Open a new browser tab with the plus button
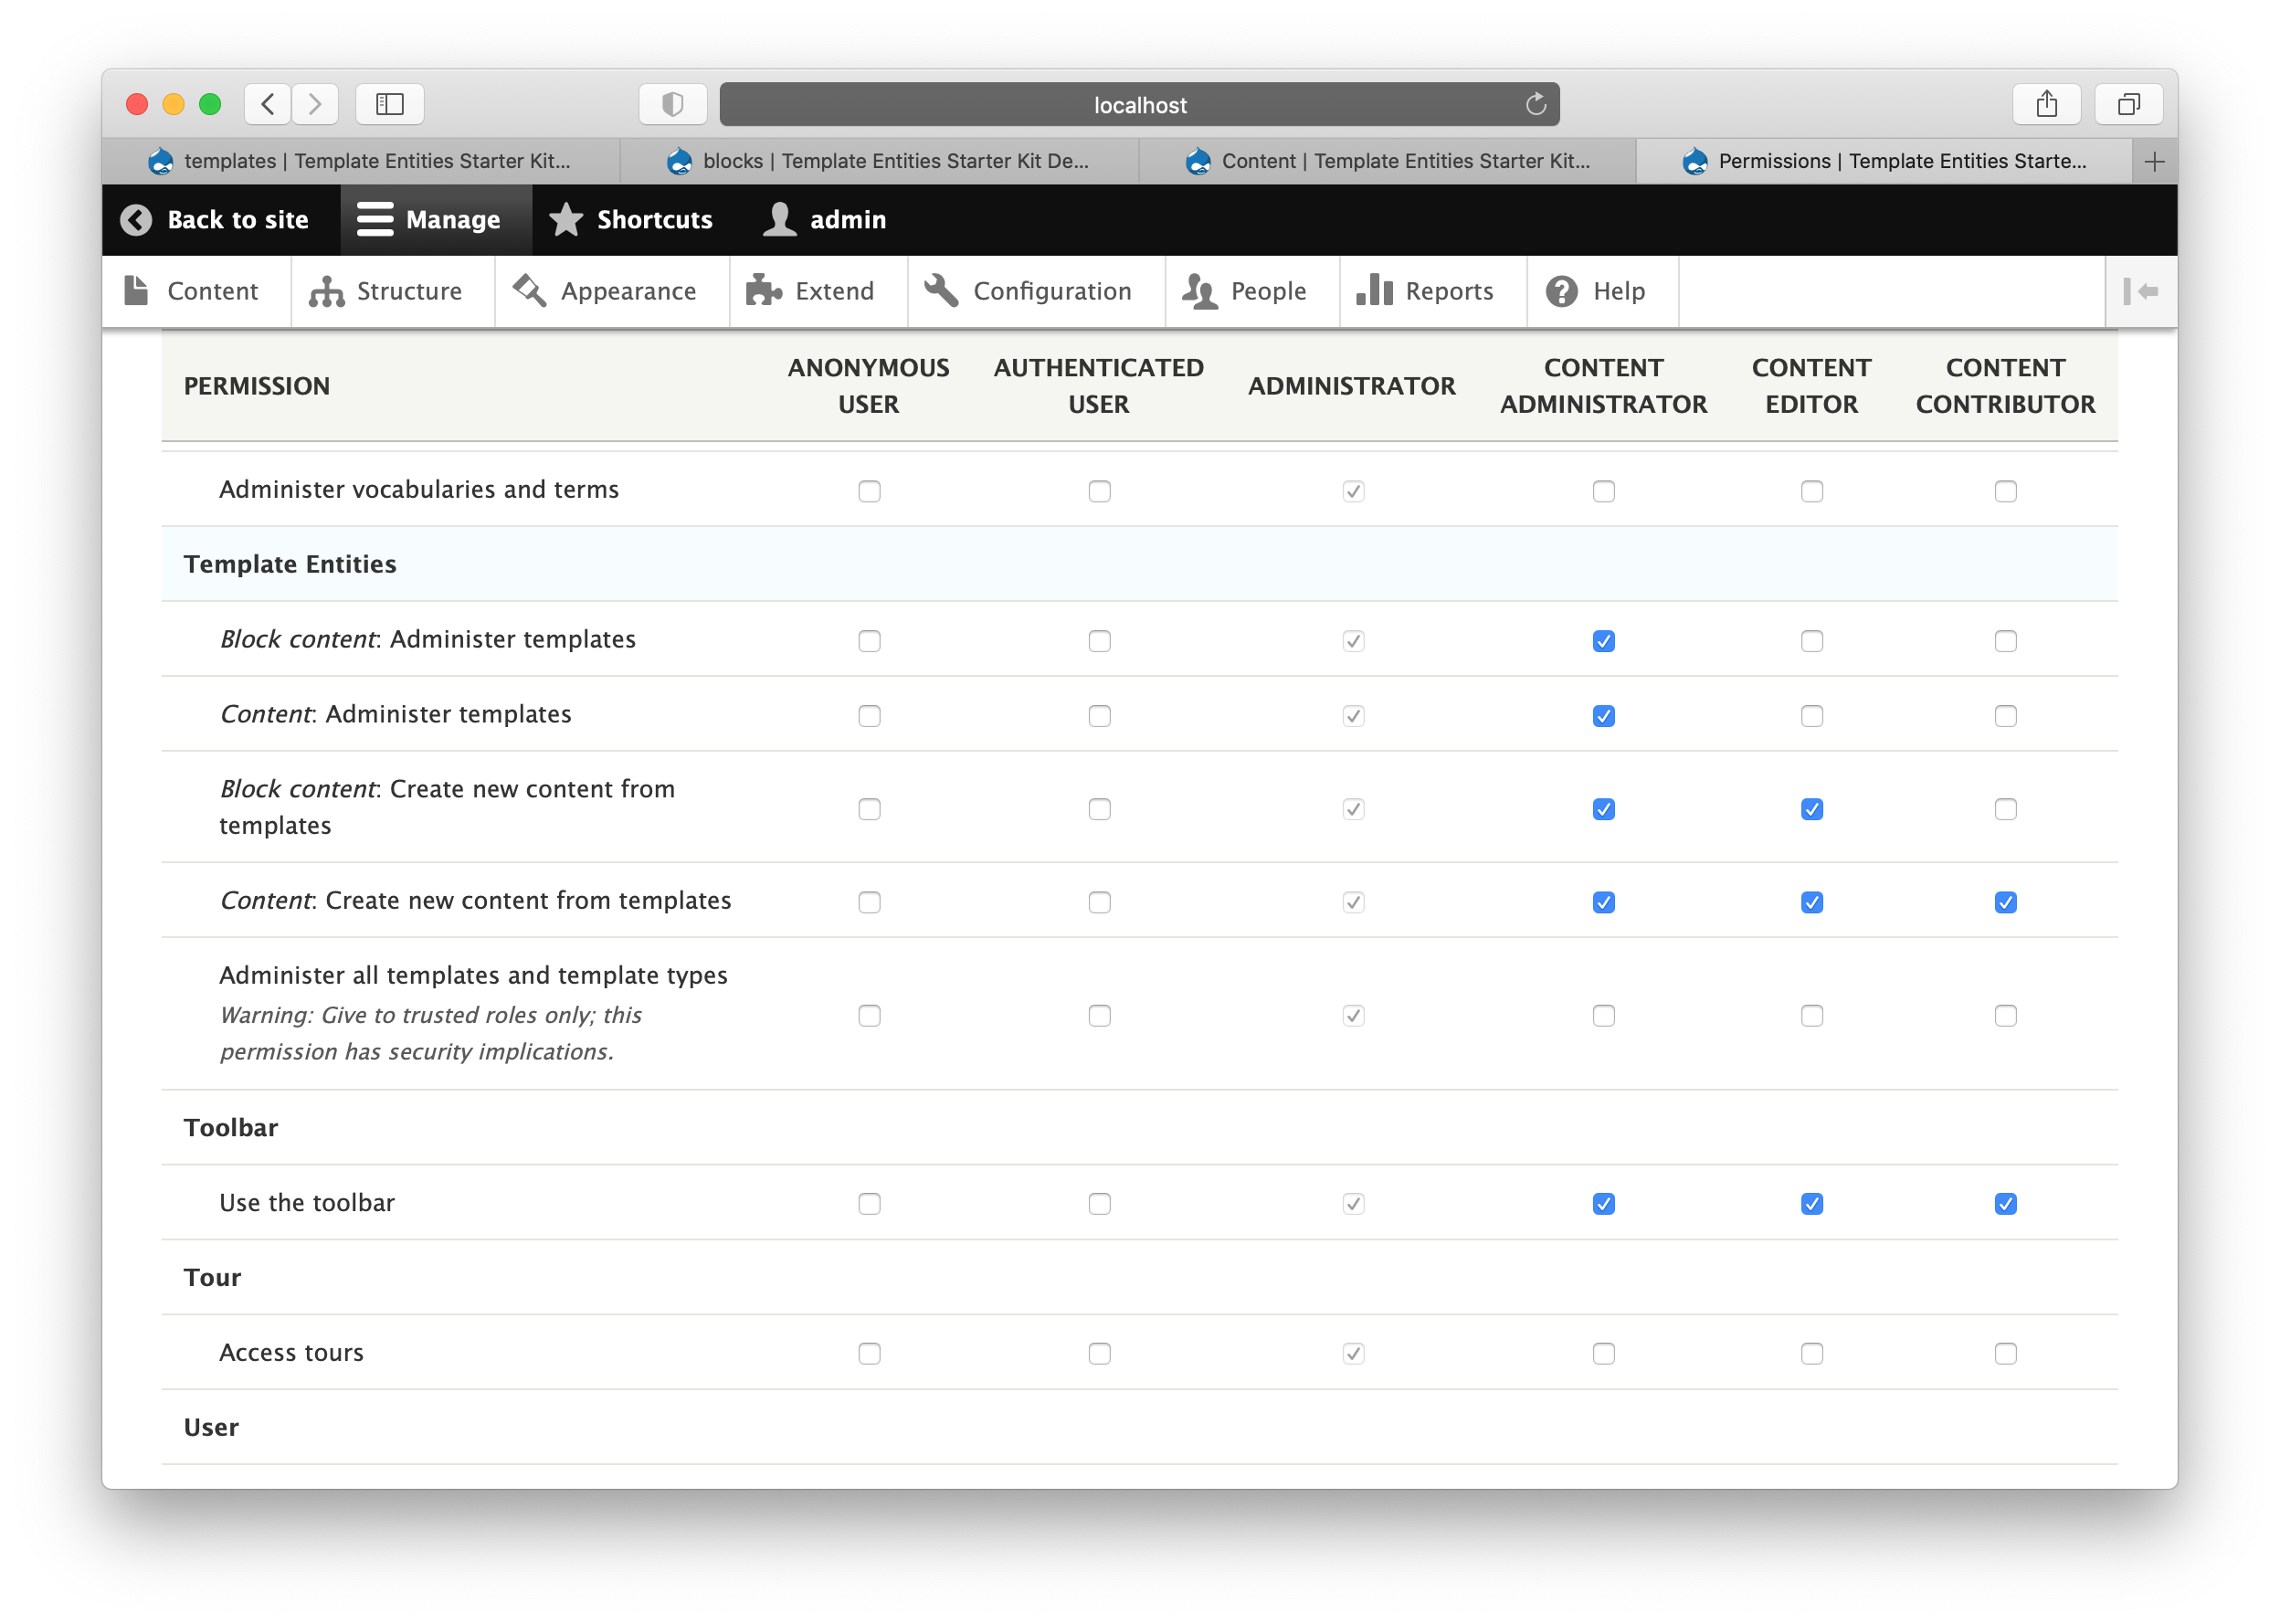Screen dimensions: 2280x1624 [2155, 161]
